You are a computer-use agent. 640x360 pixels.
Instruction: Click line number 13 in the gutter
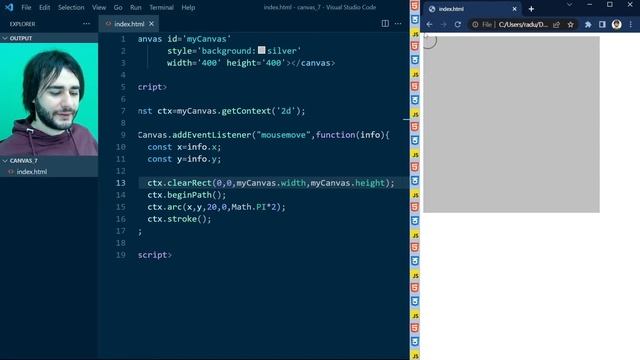tap(120, 183)
